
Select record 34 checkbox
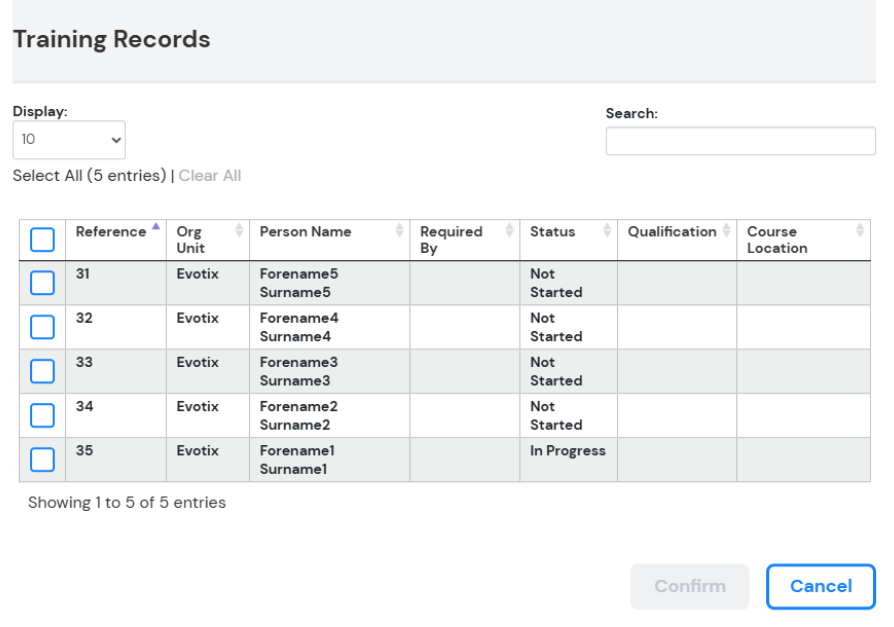click(42, 415)
